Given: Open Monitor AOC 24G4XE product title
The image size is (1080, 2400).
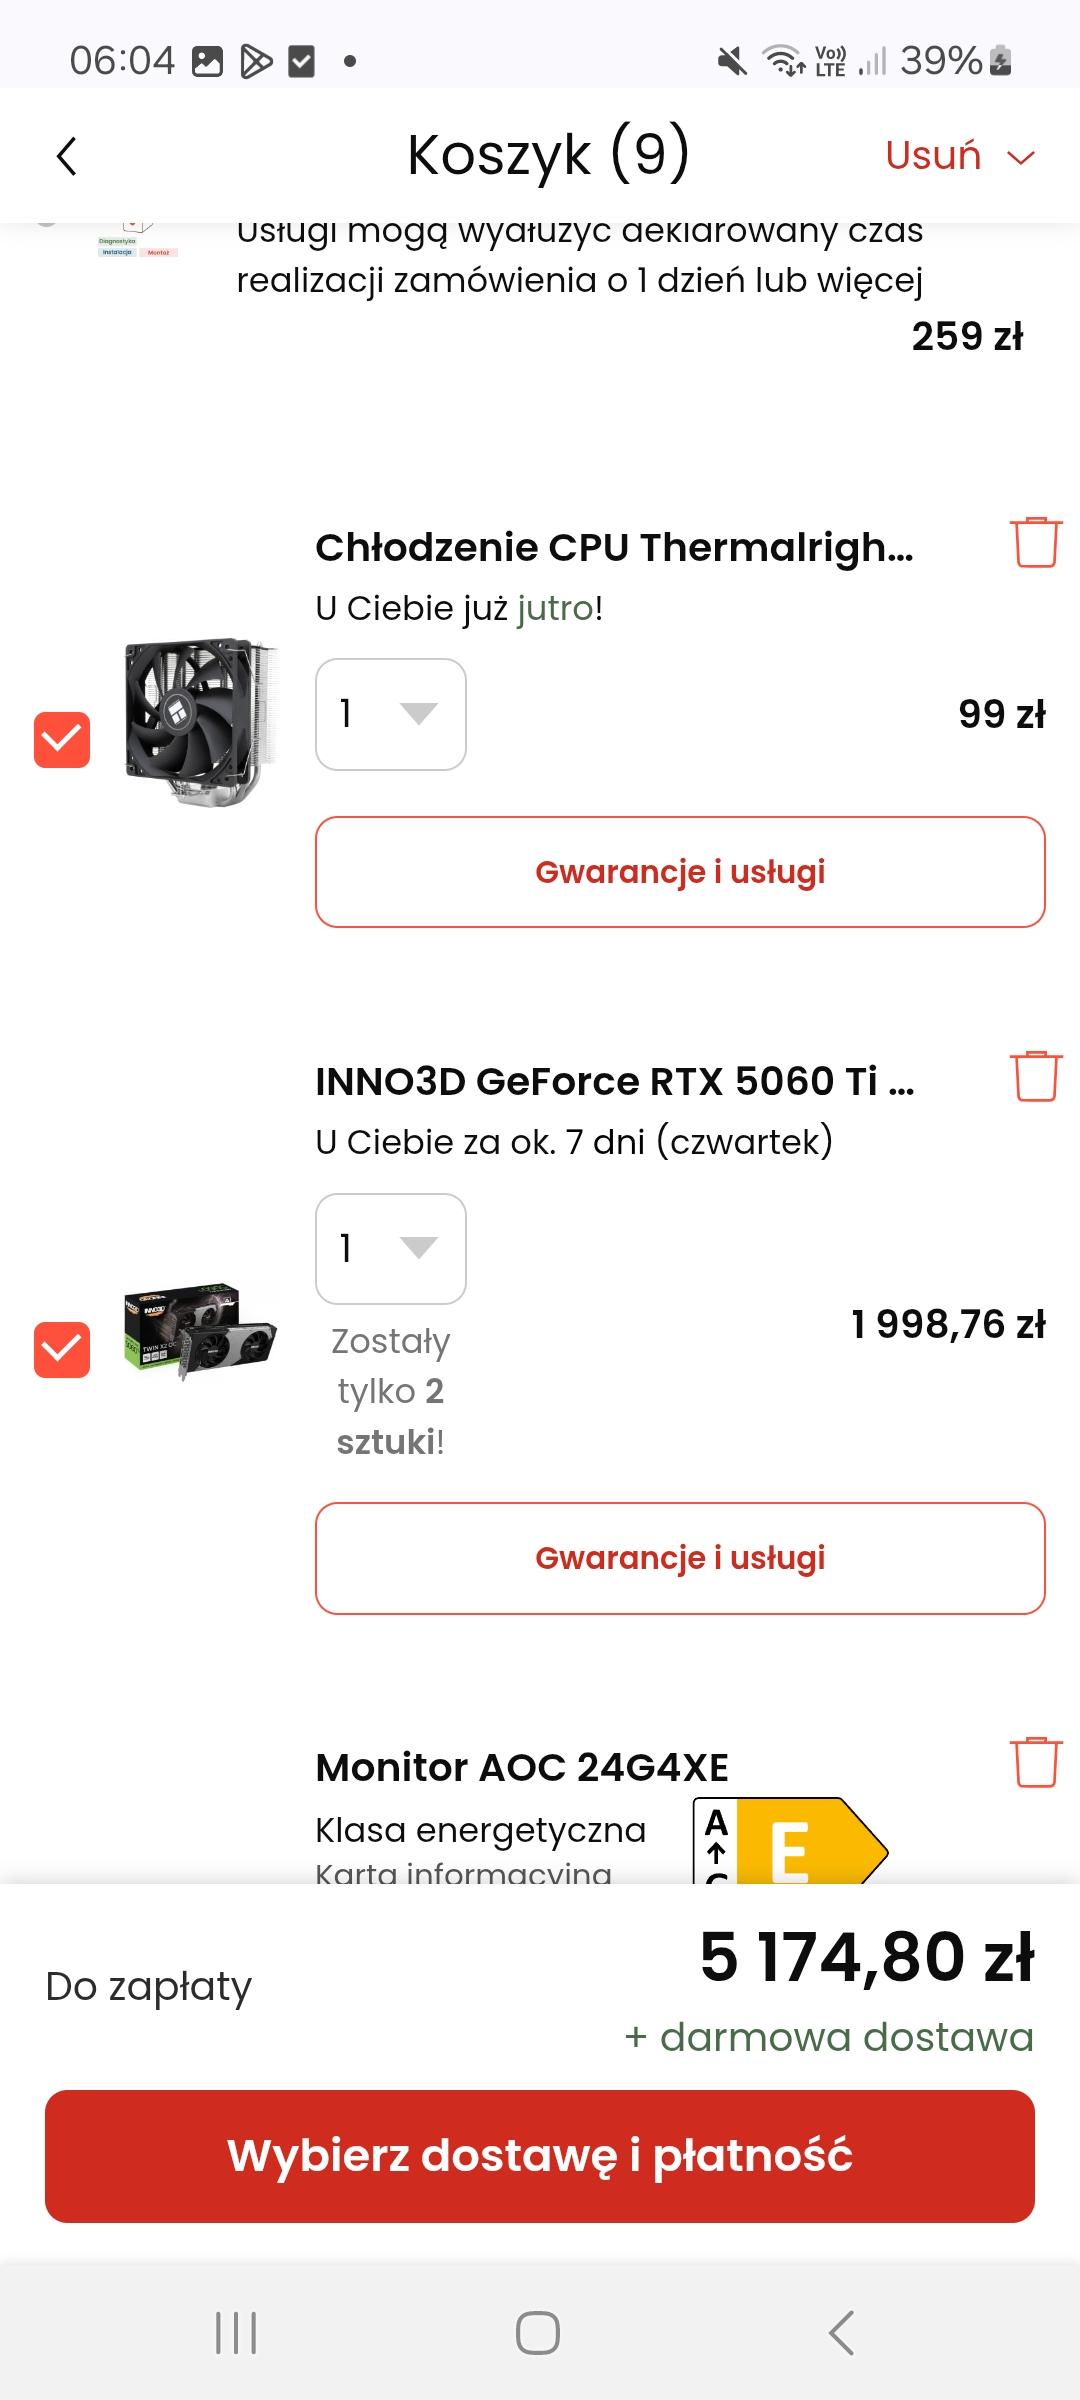Looking at the screenshot, I should (522, 1768).
